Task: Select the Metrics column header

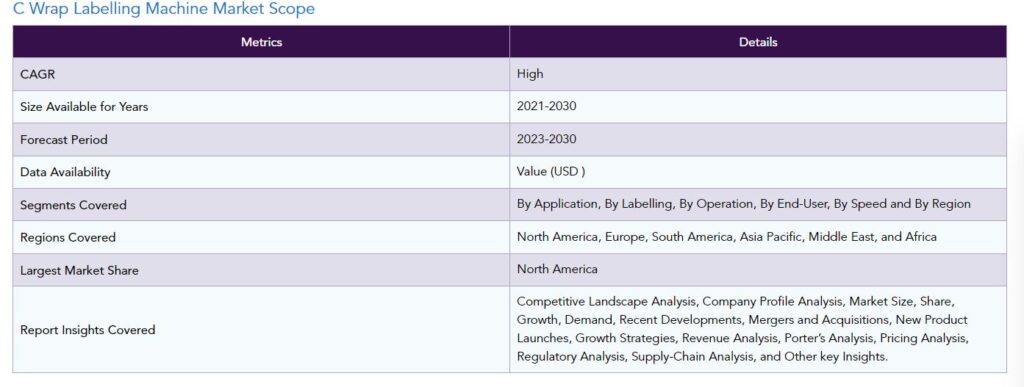Action: point(261,42)
